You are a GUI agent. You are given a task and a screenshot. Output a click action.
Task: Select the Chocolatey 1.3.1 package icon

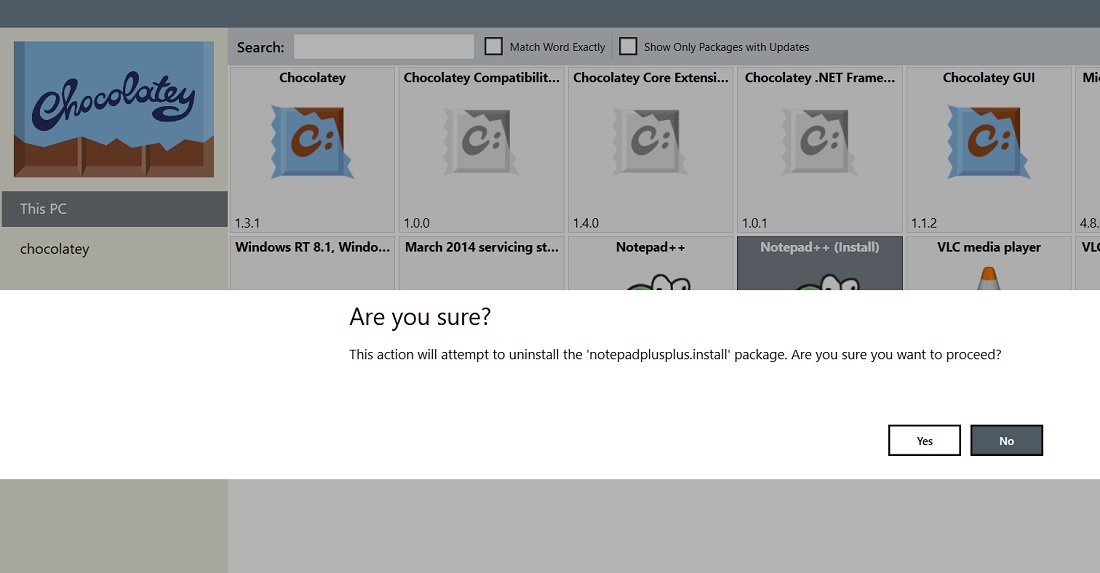[312, 142]
